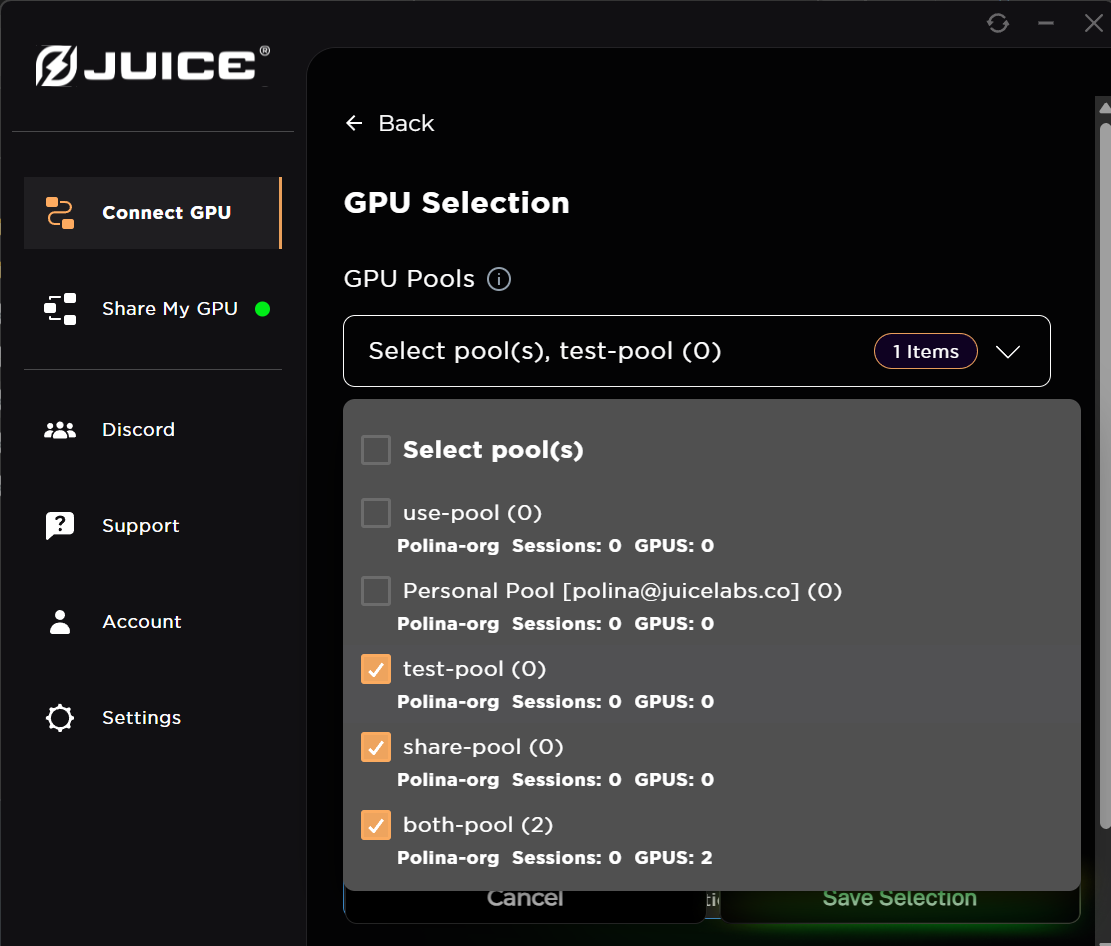Click the 1 Items badge
Viewport: 1111px width, 946px height.
coord(925,351)
